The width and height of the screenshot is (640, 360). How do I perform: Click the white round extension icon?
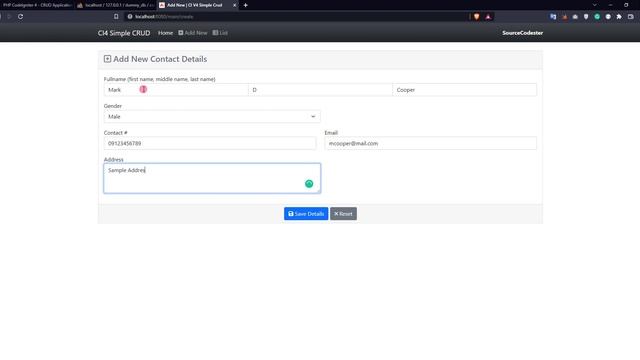608,17
